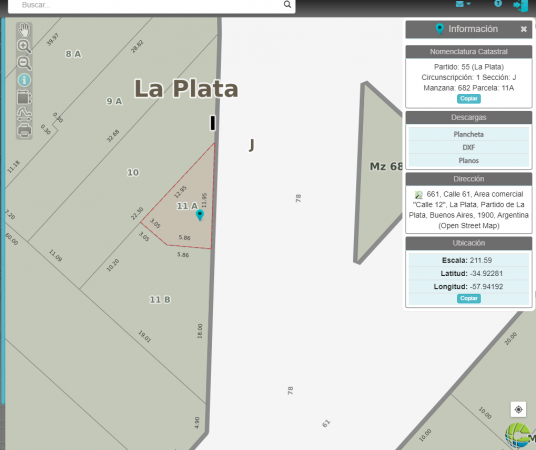Click the blue marker on parcel 11 A
This screenshot has width=536, height=450.
200,215
